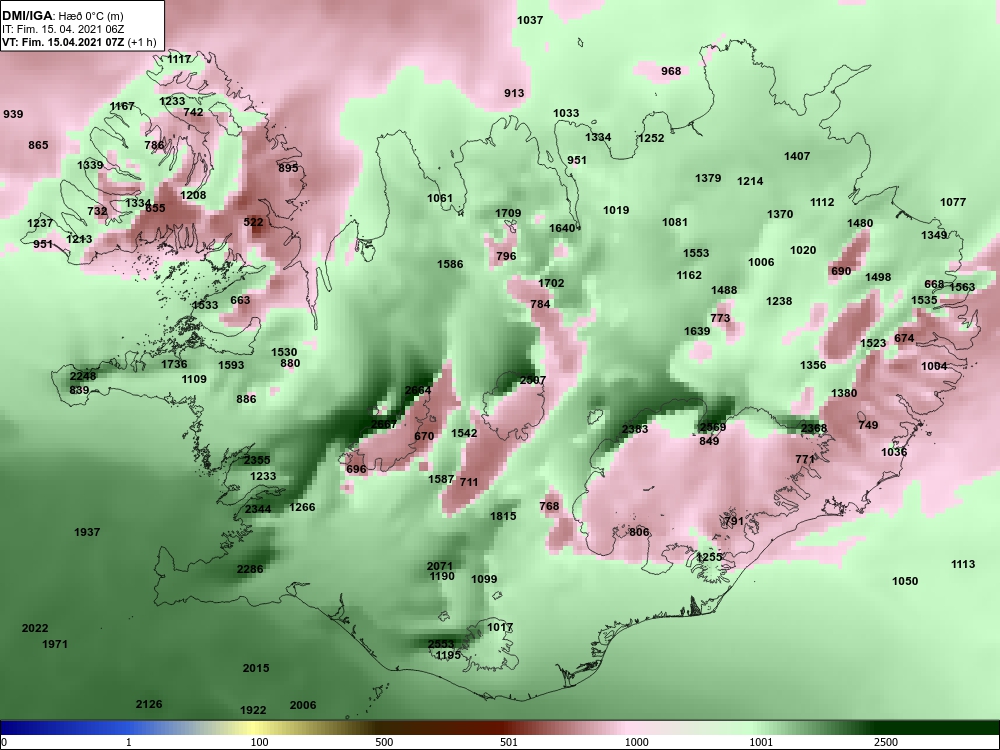
Task: Select the 2006 value
Action: click(303, 705)
